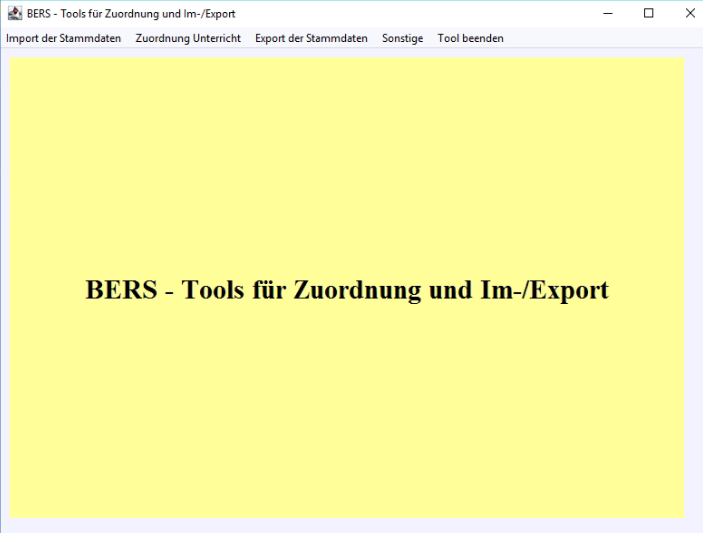Open the Import der Stammdaten menu
The height and width of the screenshot is (533, 703).
click(x=63, y=38)
